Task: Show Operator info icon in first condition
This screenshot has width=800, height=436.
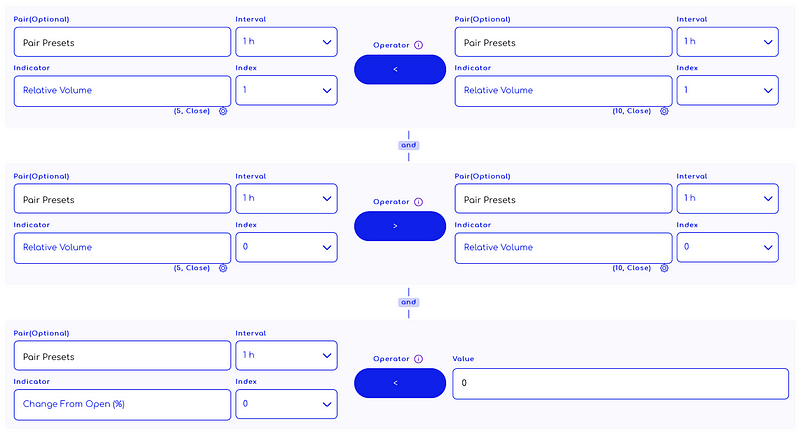Action: (x=418, y=45)
